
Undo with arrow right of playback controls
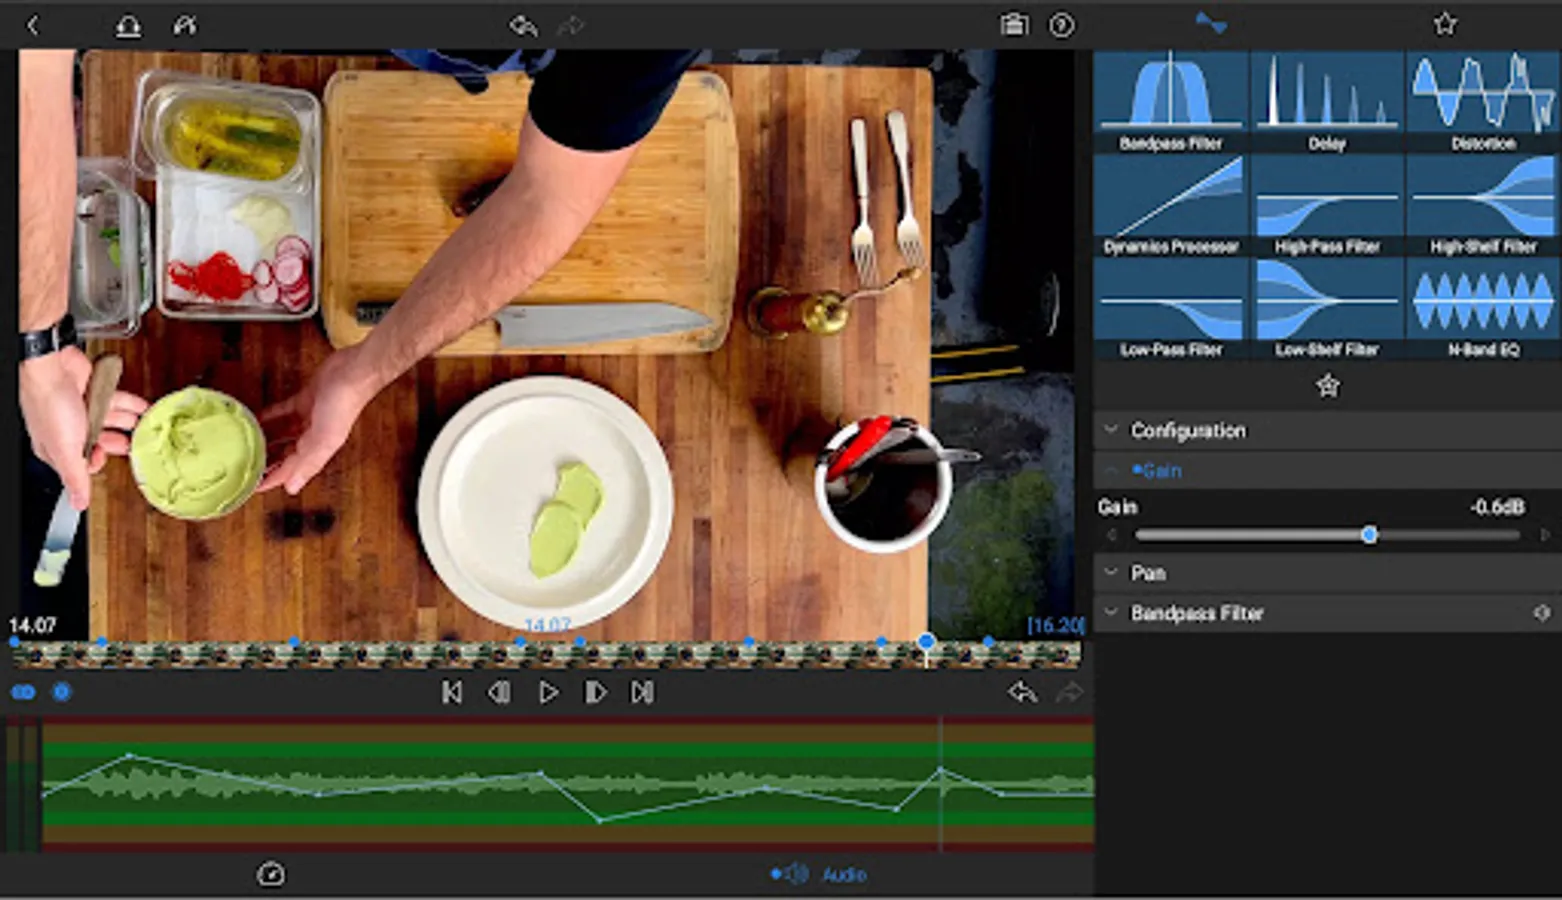[1022, 692]
